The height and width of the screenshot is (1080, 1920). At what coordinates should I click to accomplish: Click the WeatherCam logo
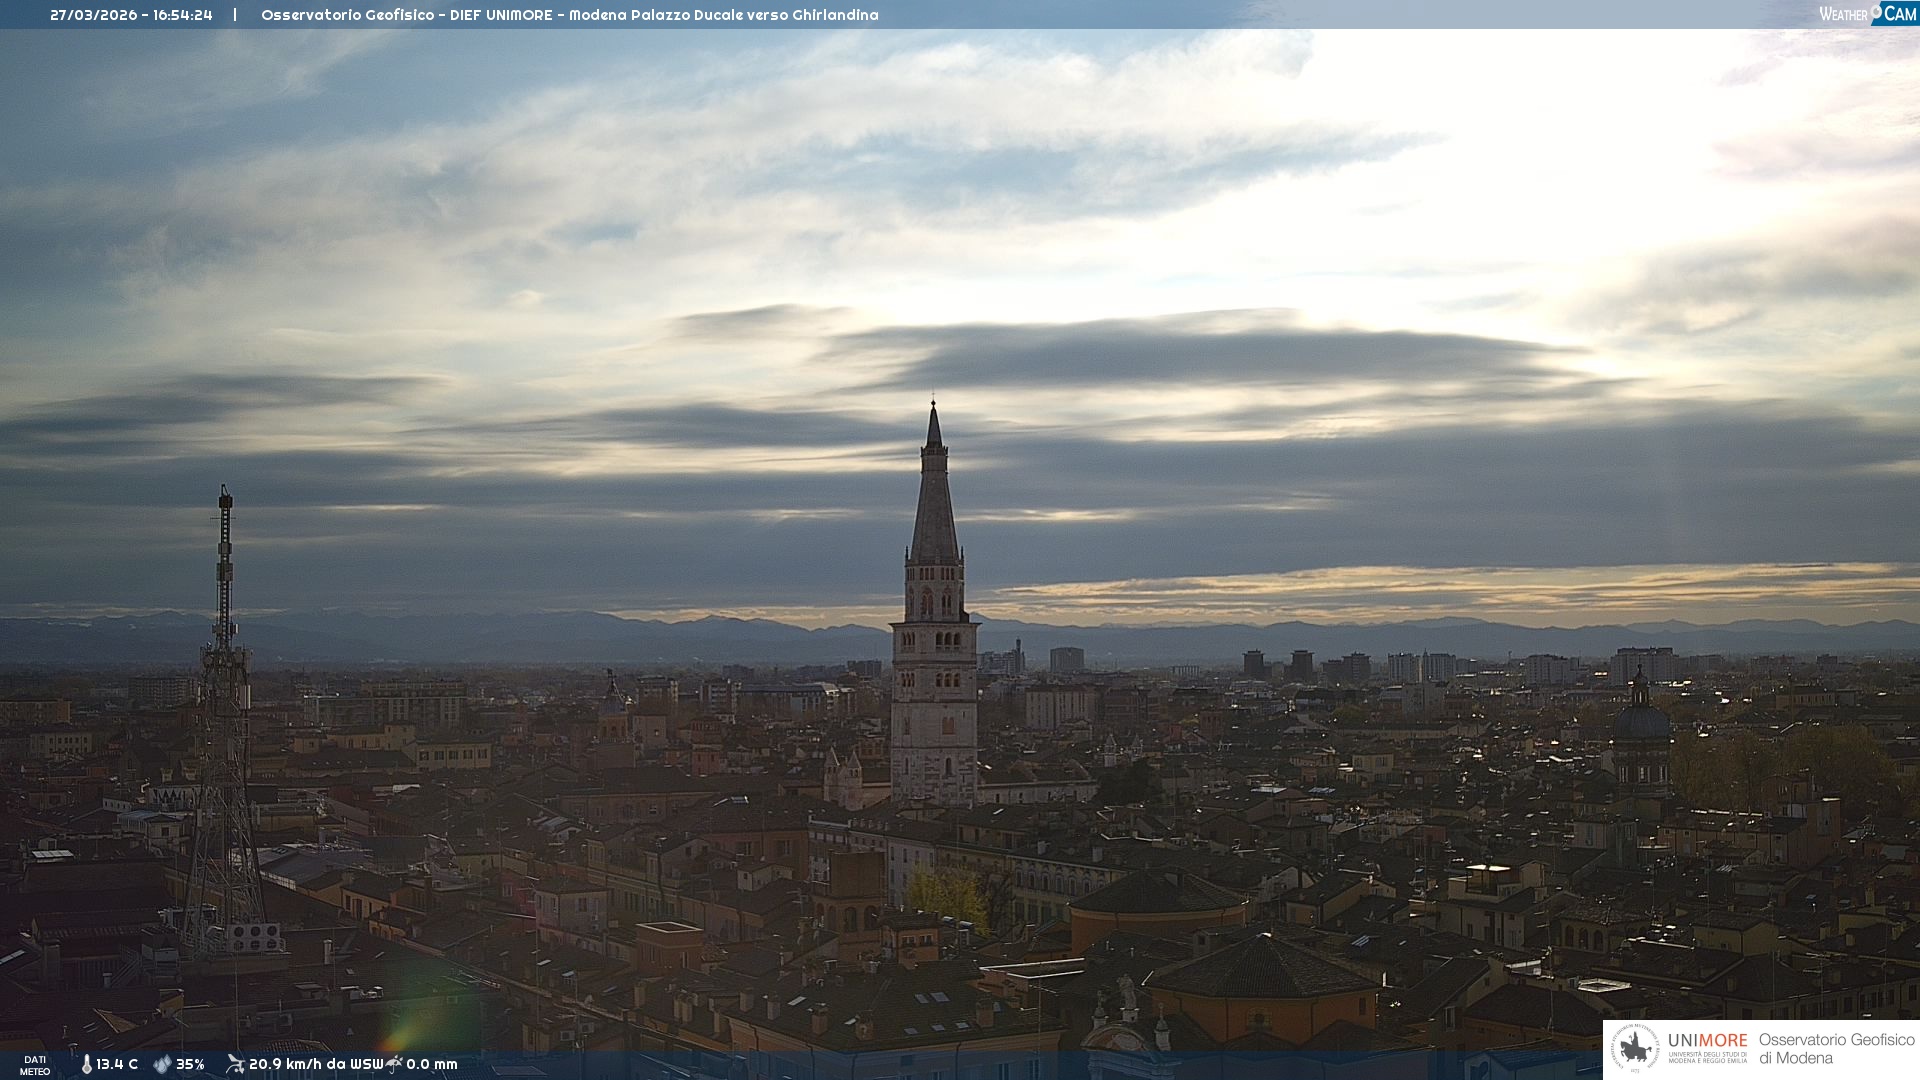click(x=1867, y=14)
